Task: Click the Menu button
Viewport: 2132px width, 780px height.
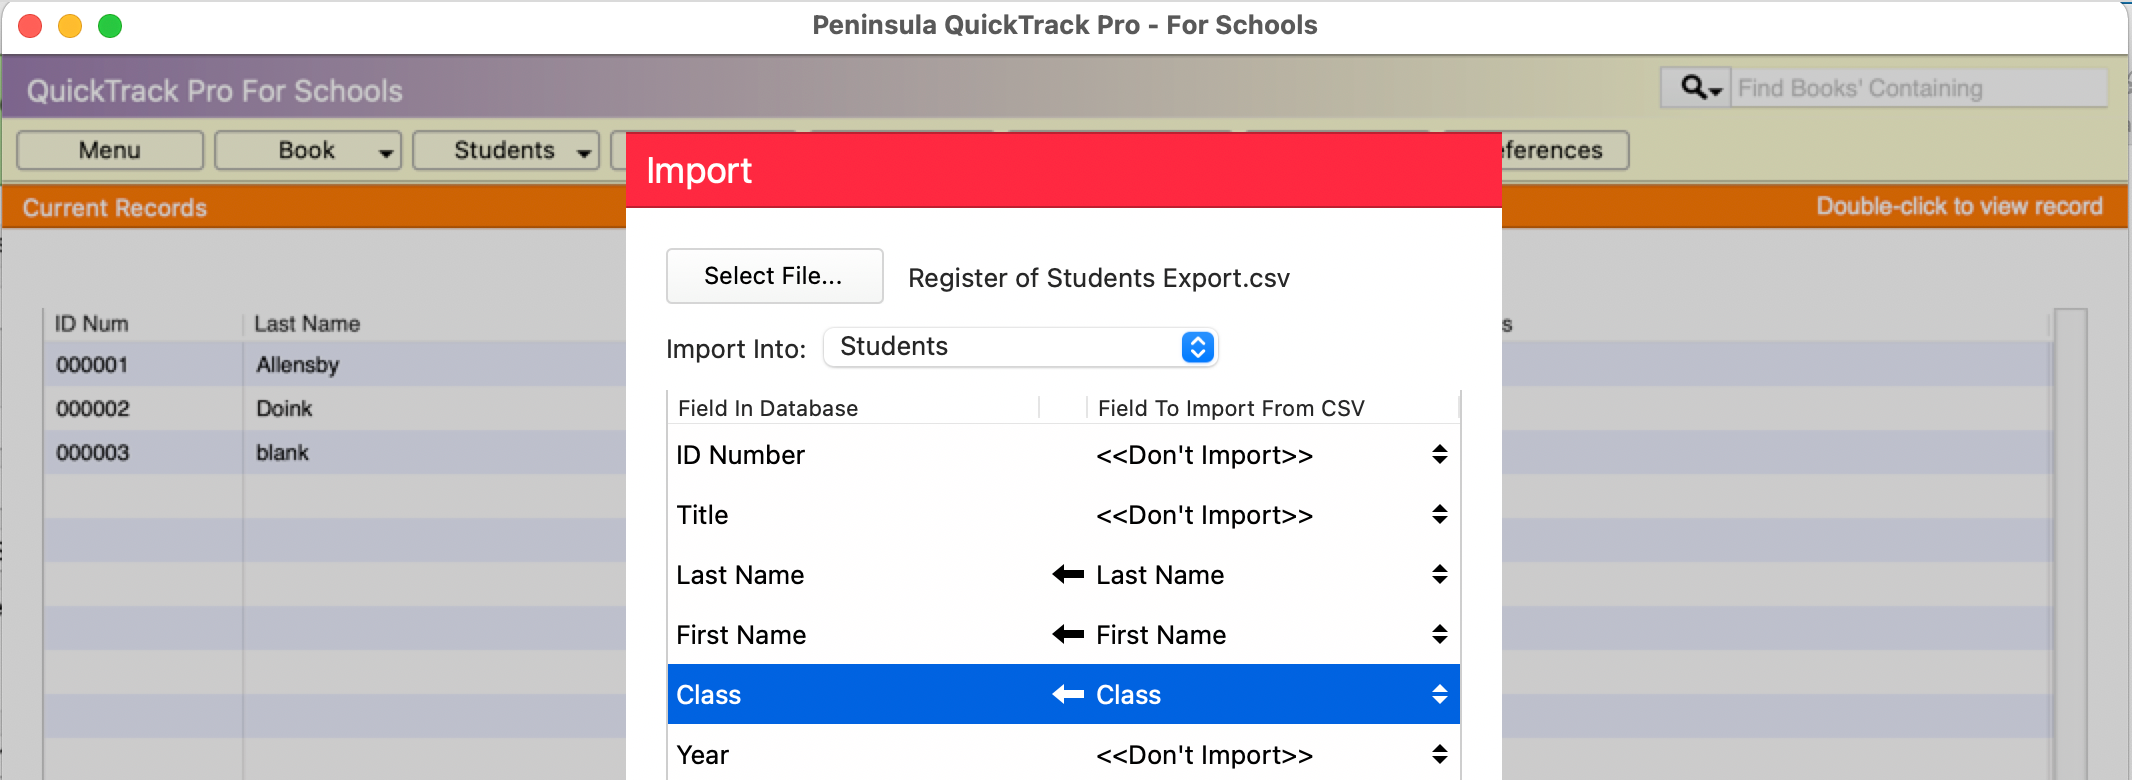Action: 110,150
